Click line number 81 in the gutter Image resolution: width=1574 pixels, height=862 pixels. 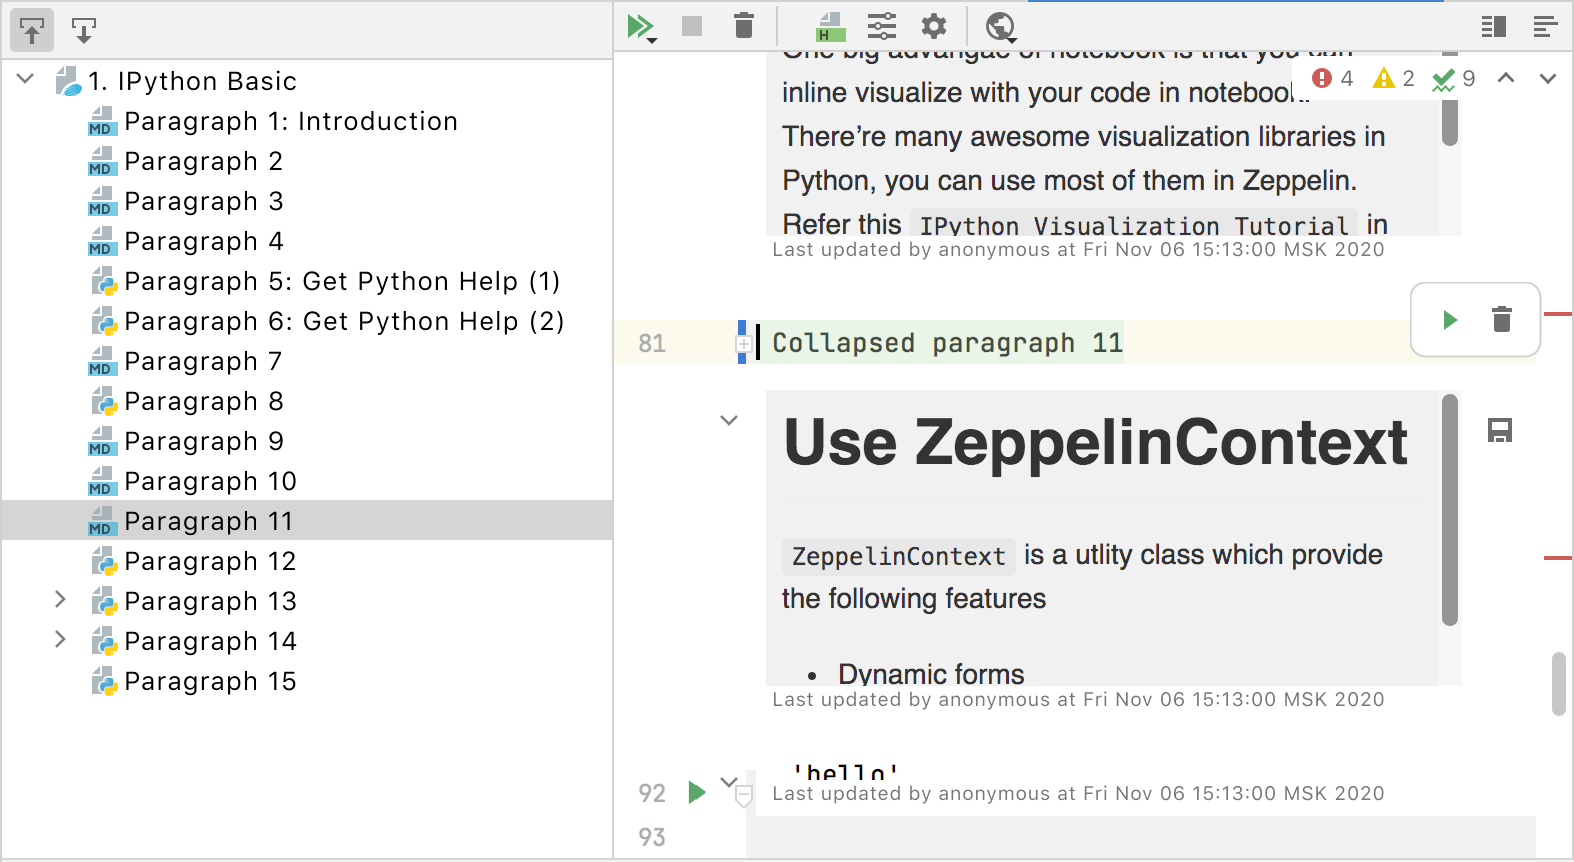652,343
